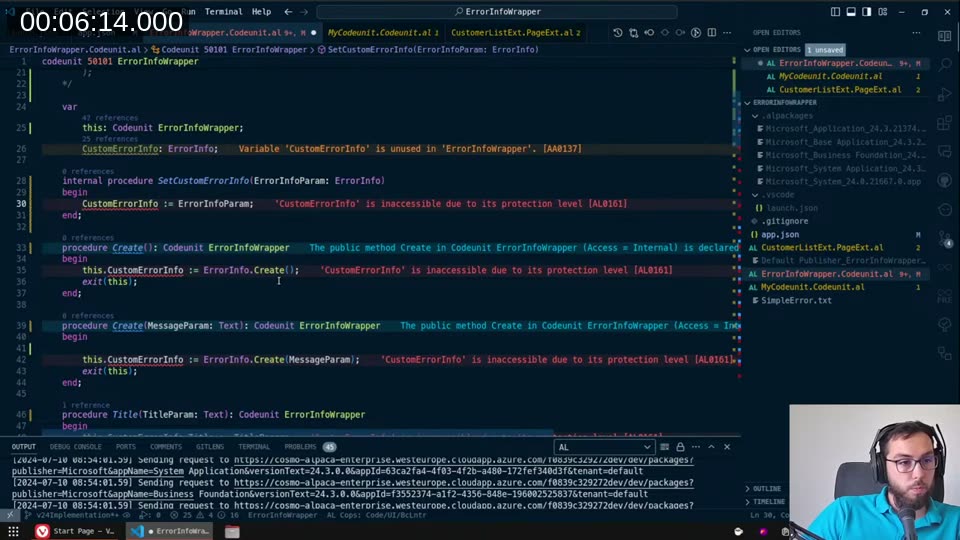Open the Help menu
The height and width of the screenshot is (540, 960).
(261, 12)
